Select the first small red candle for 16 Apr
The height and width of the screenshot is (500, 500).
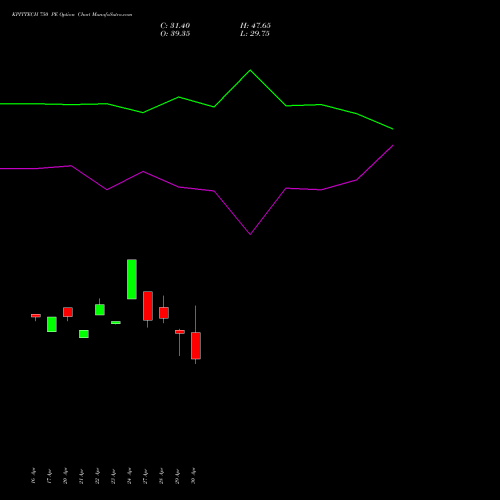coord(36,315)
